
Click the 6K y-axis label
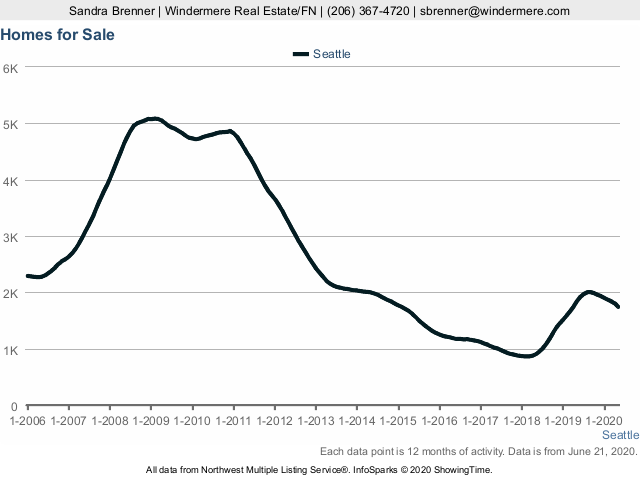click(11, 68)
